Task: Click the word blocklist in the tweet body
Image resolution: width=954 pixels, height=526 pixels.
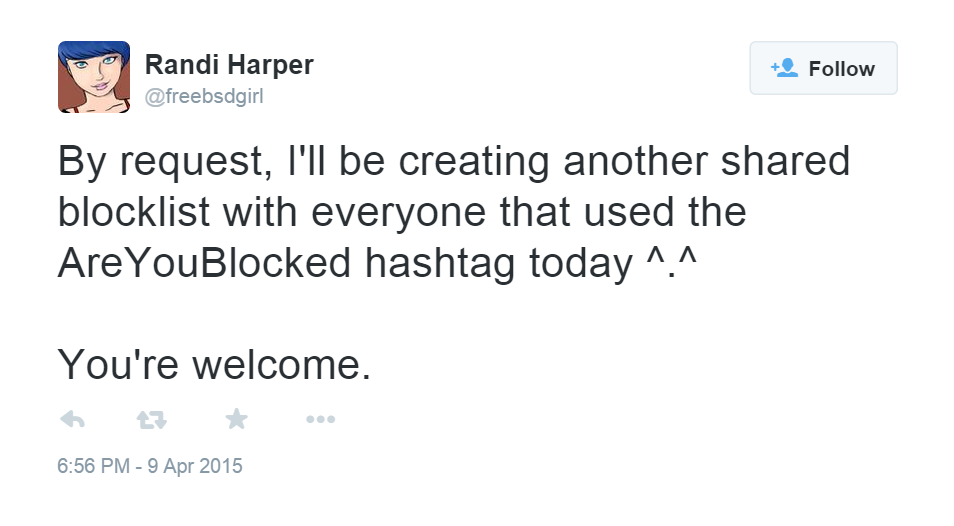Action: [x=134, y=212]
